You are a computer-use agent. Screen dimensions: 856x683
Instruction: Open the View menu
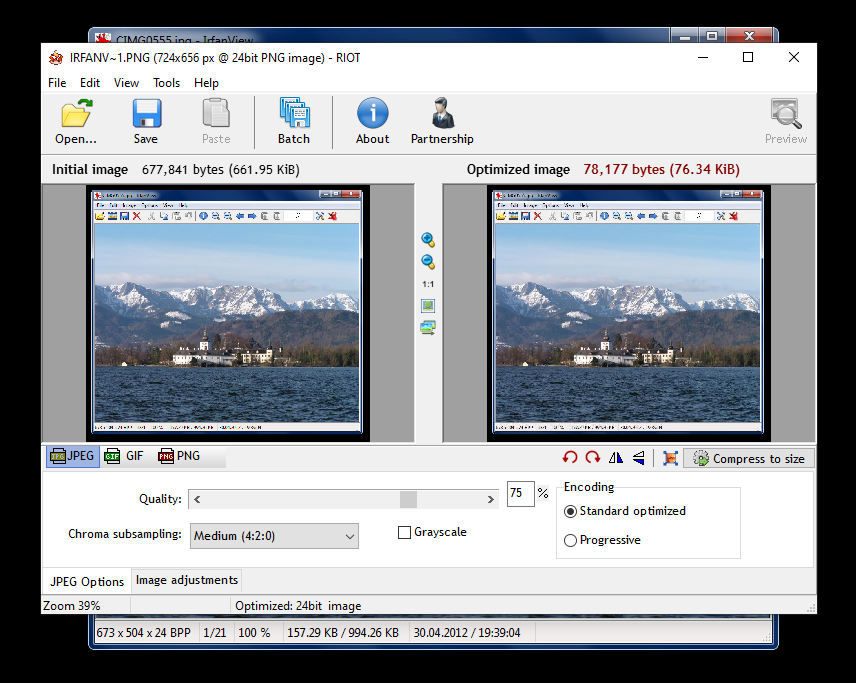pos(126,83)
